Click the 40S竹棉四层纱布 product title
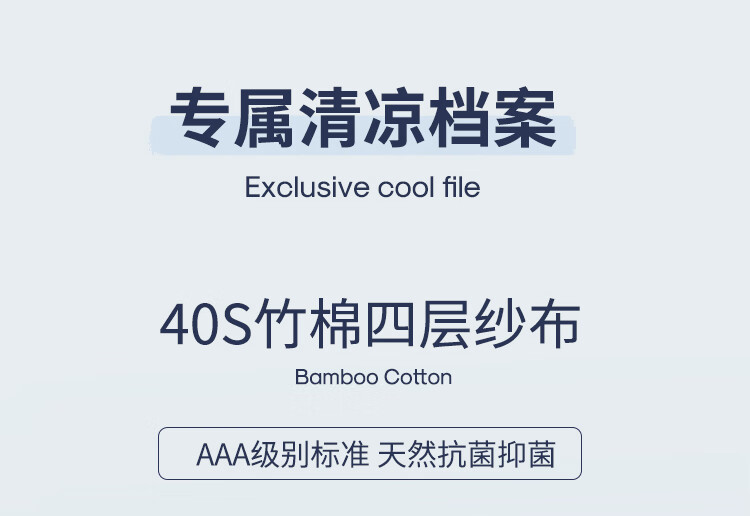Image resolution: width=750 pixels, height=516 pixels. point(370,323)
